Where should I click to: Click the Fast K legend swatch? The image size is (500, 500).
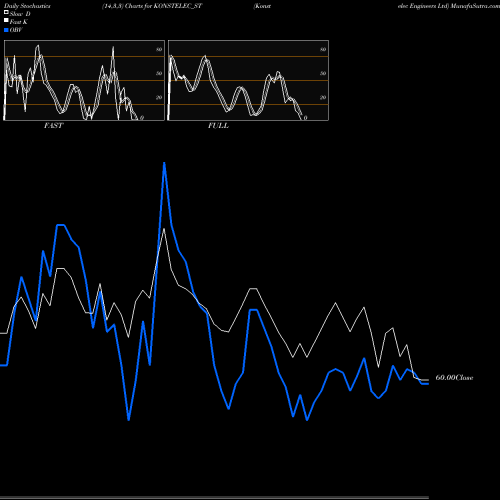6,21
